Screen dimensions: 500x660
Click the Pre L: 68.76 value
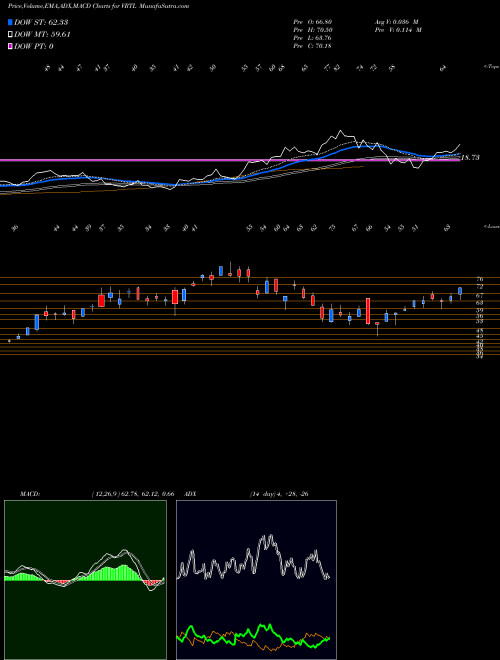[x=313, y=38]
